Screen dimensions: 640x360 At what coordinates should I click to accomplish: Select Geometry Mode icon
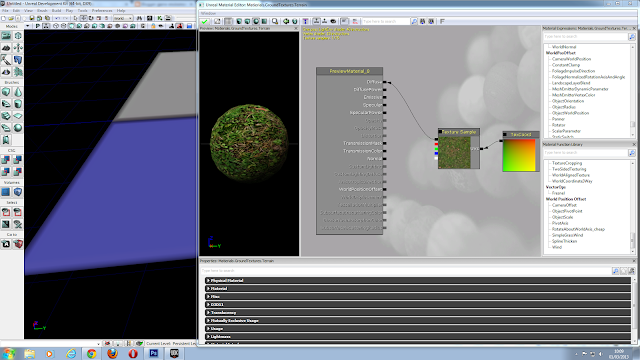(18, 36)
